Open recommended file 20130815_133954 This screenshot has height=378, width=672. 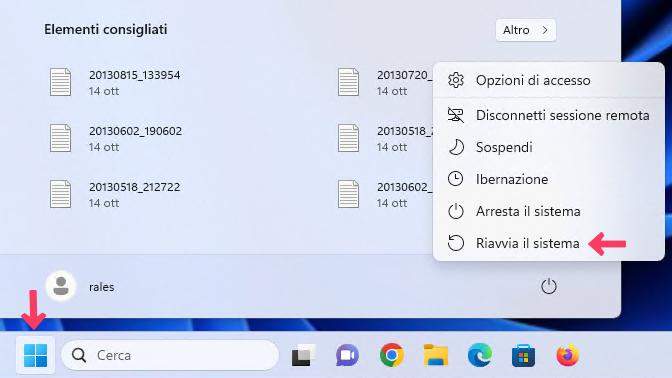(116, 82)
